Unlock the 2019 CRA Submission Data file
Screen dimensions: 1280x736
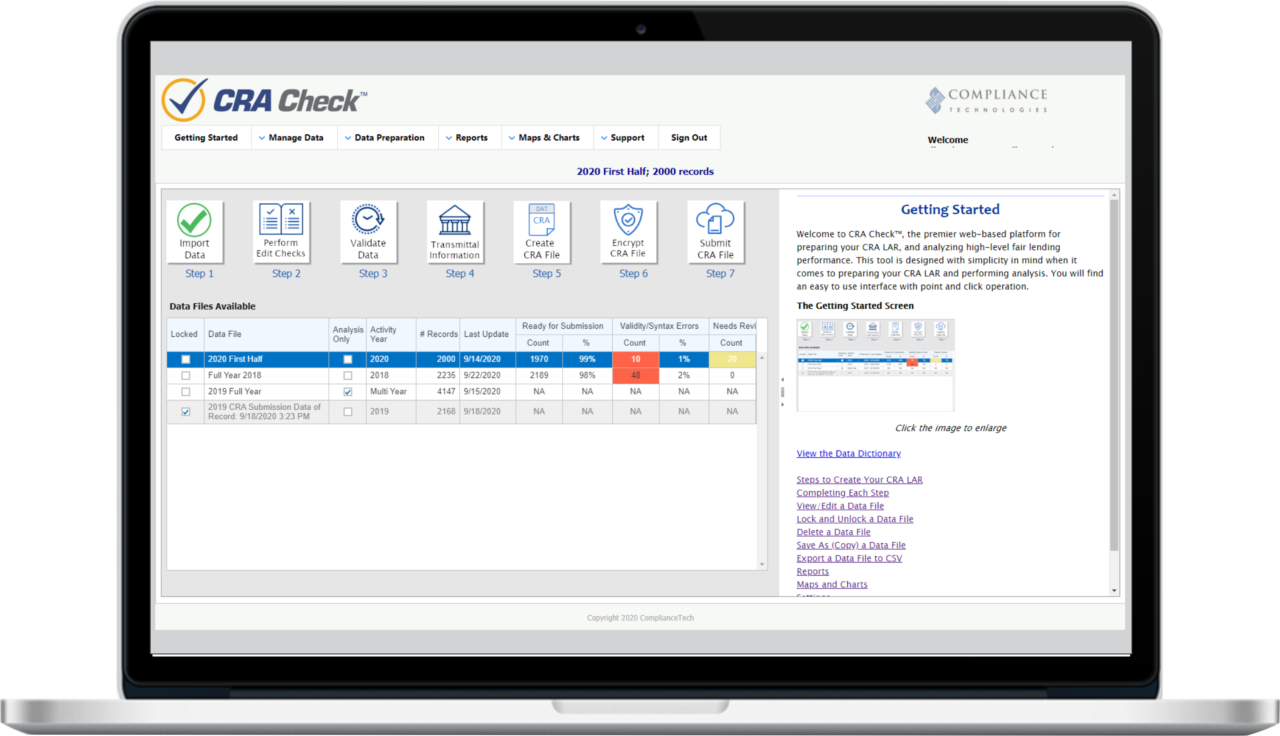coord(185,412)
